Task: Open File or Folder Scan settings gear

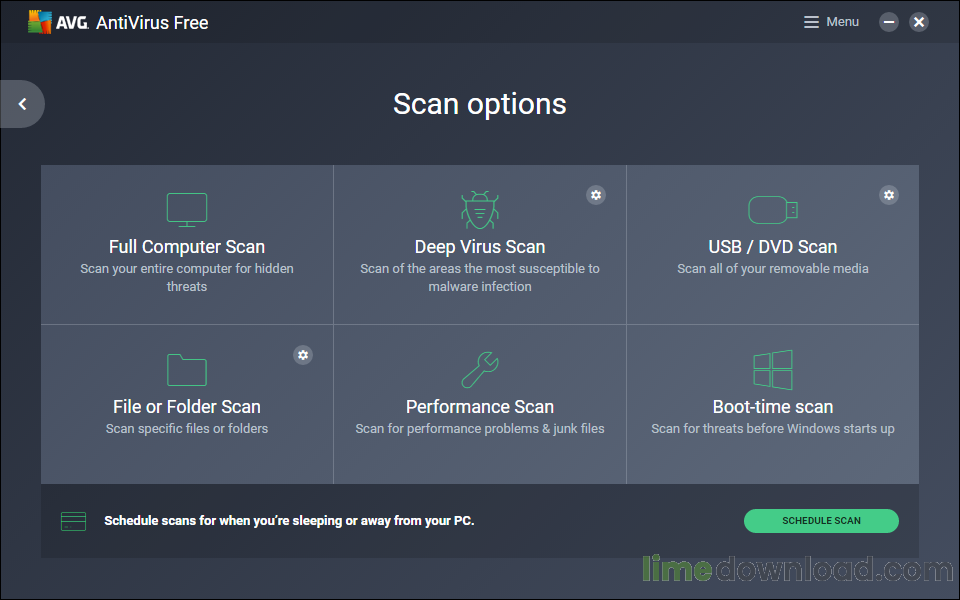Action: tap(303, 355)
